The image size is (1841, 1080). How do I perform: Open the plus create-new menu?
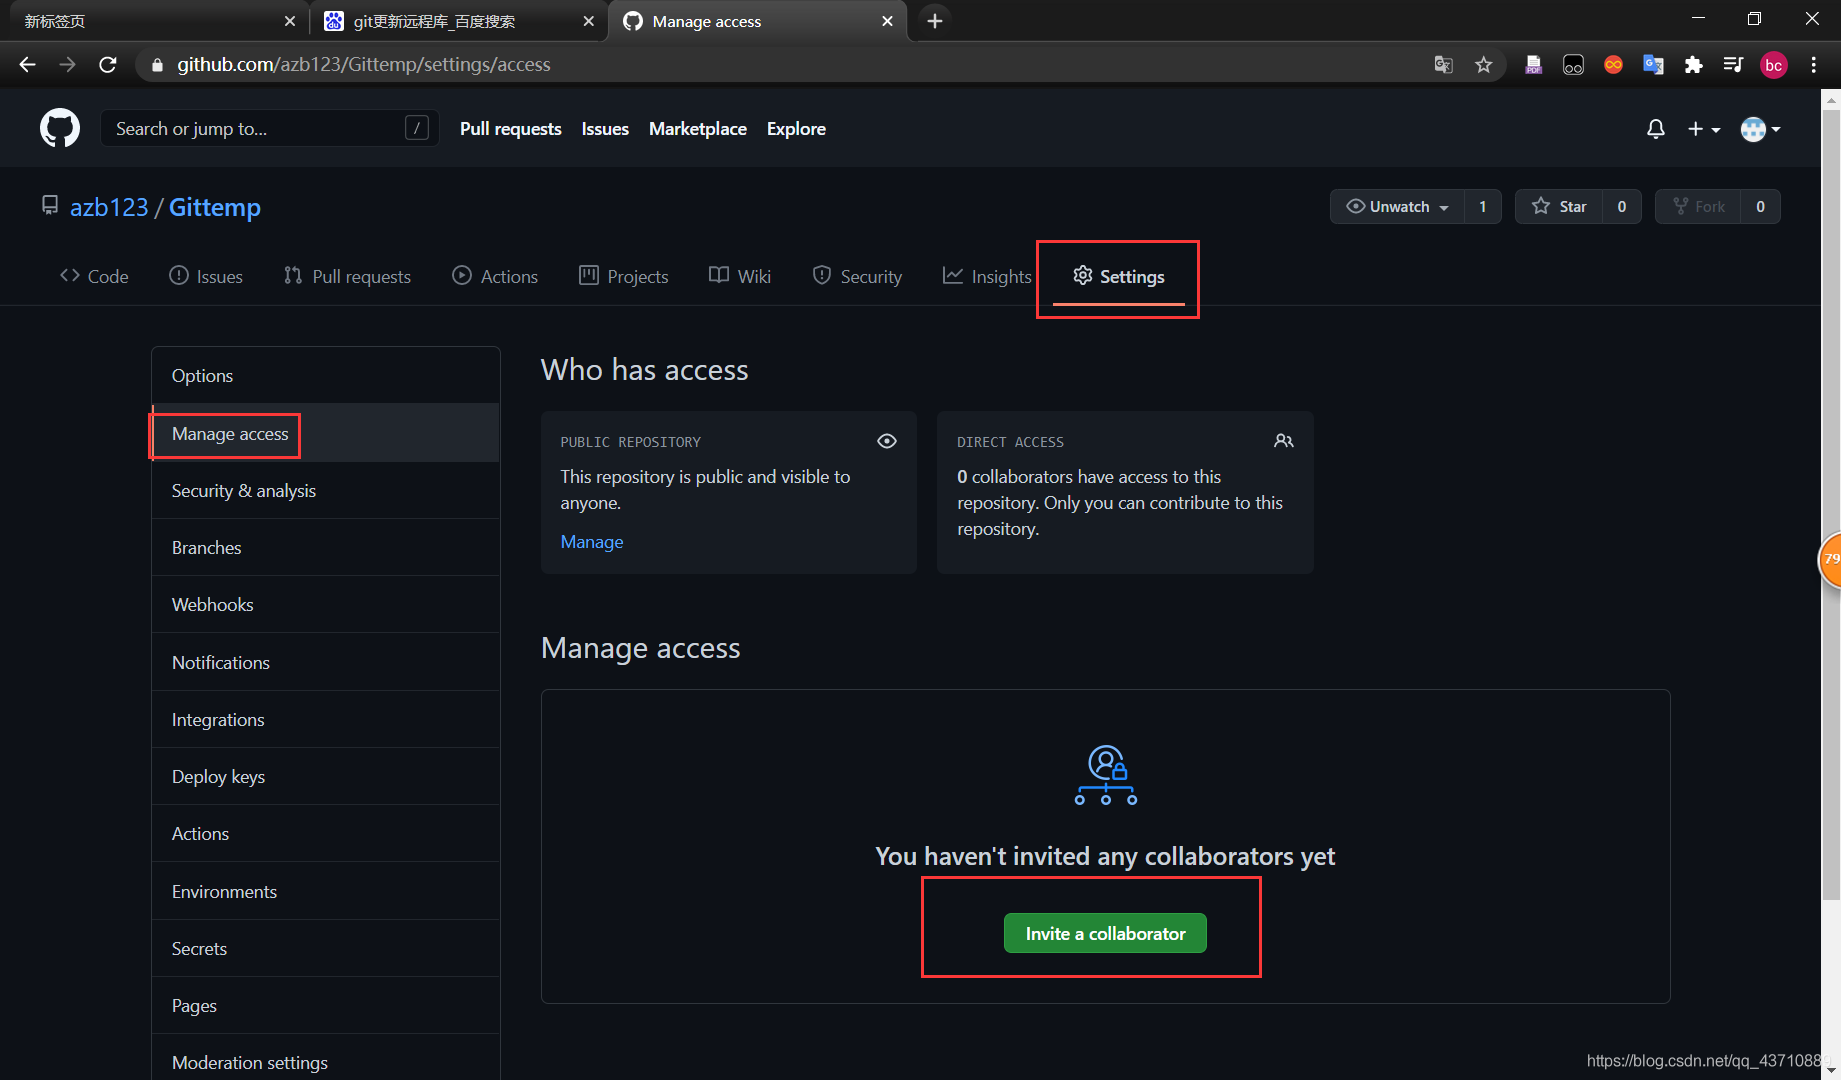tap(1704, 129)
